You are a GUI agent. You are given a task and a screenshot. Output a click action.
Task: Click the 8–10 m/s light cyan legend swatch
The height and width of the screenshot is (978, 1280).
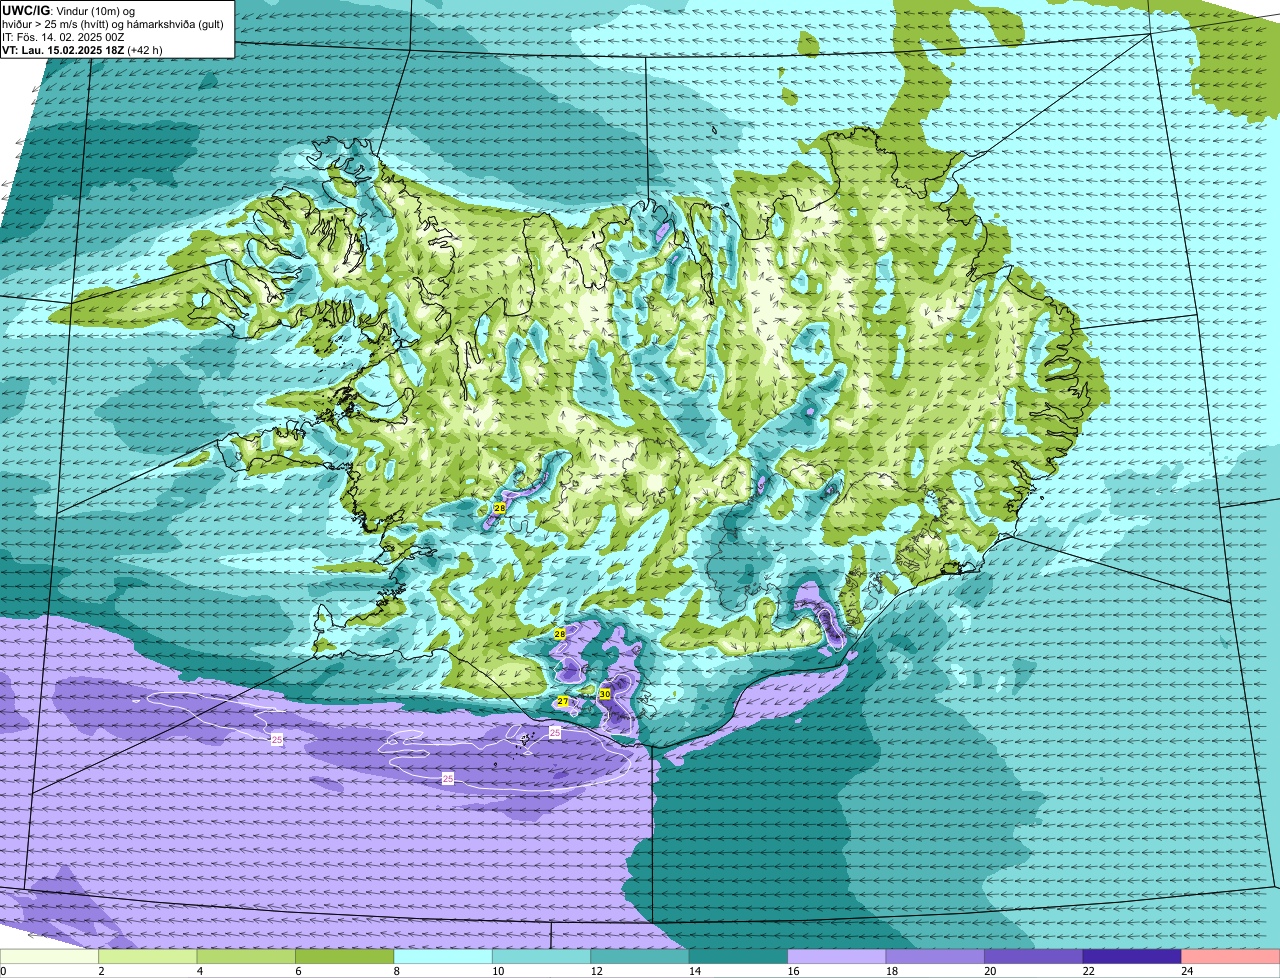coord(443,956)
